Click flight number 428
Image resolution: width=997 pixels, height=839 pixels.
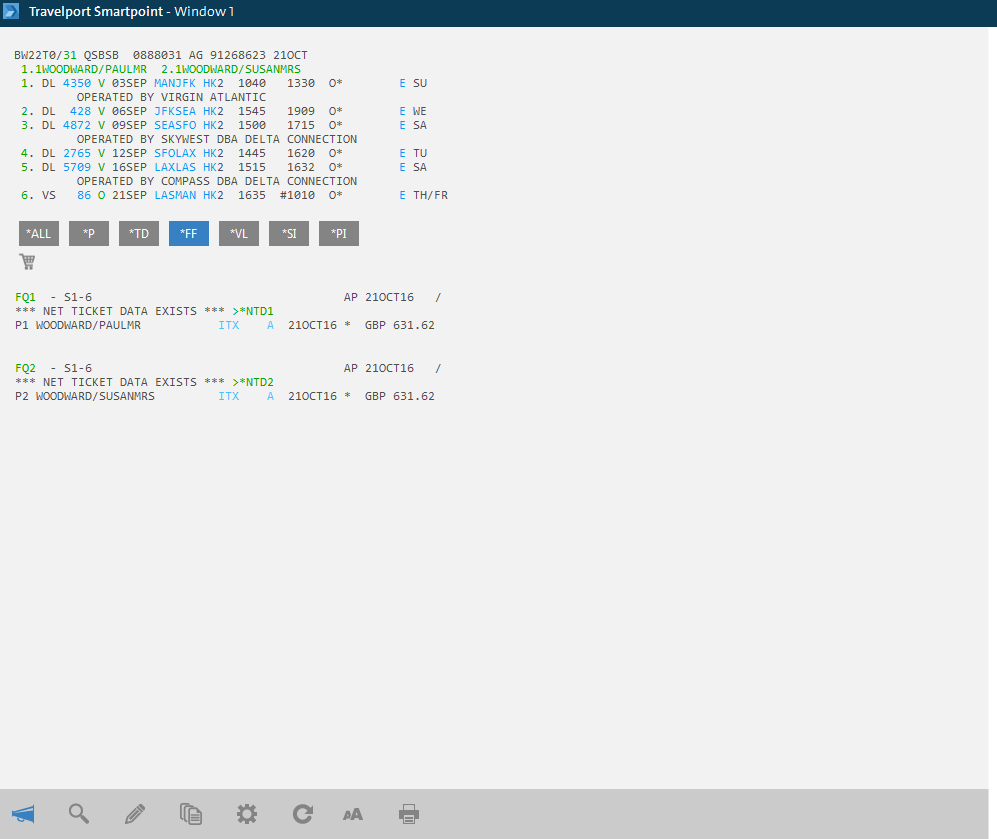(81, 111)
